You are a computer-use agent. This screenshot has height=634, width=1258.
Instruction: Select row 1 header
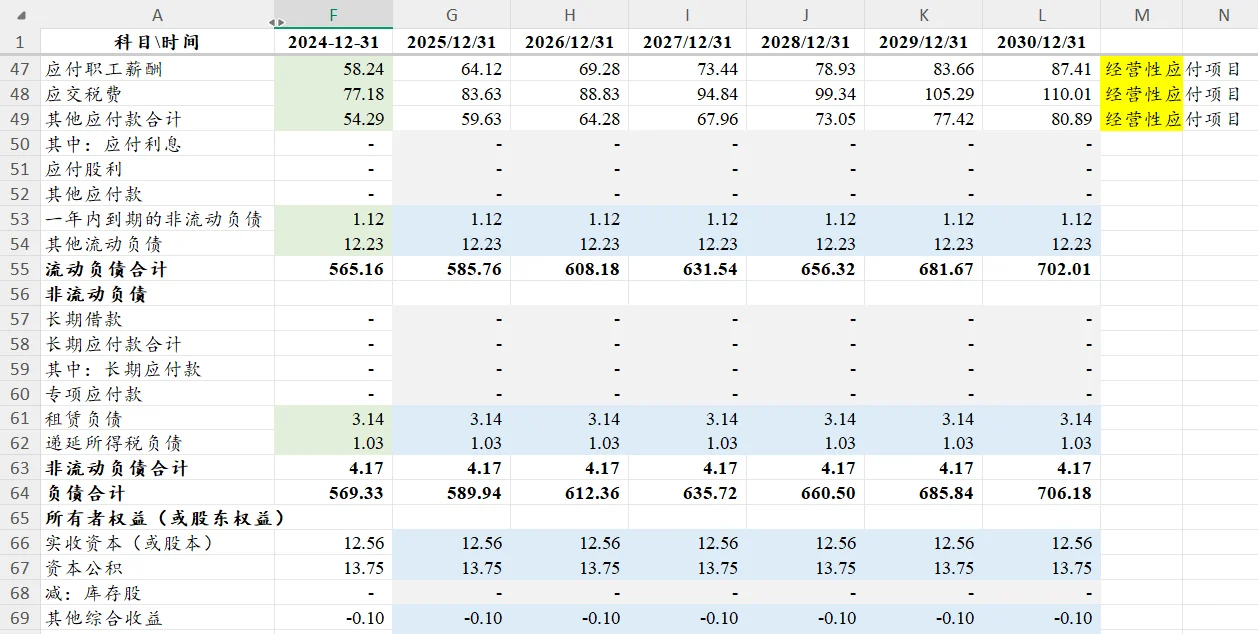20,42
